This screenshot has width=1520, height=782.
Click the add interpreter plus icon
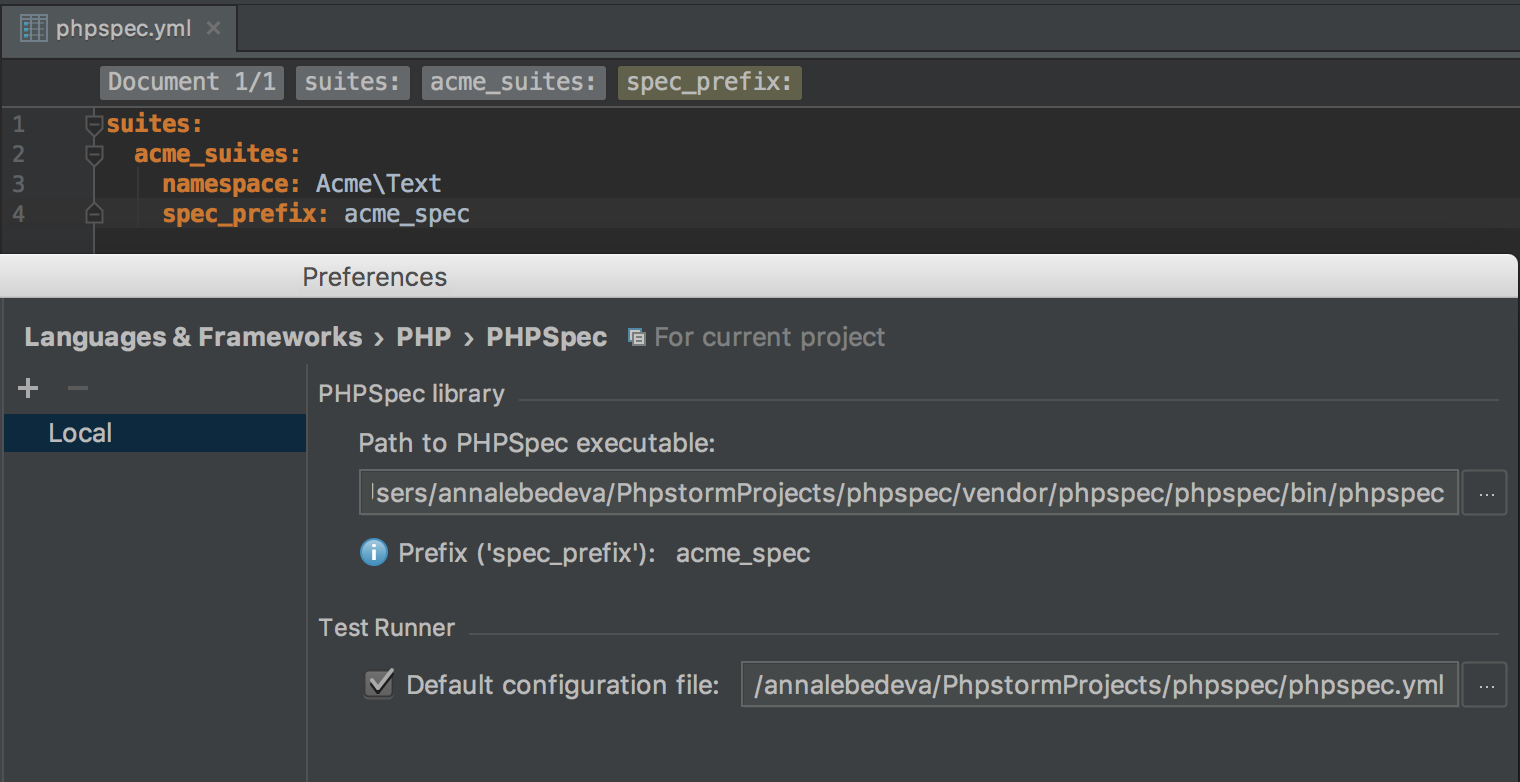(x=28, y=388)
